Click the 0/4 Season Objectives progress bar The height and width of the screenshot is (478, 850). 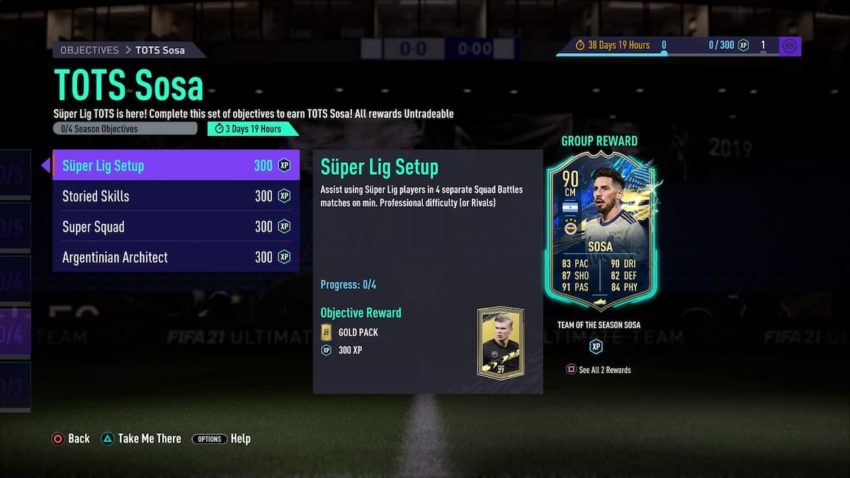tap(125, 129)
